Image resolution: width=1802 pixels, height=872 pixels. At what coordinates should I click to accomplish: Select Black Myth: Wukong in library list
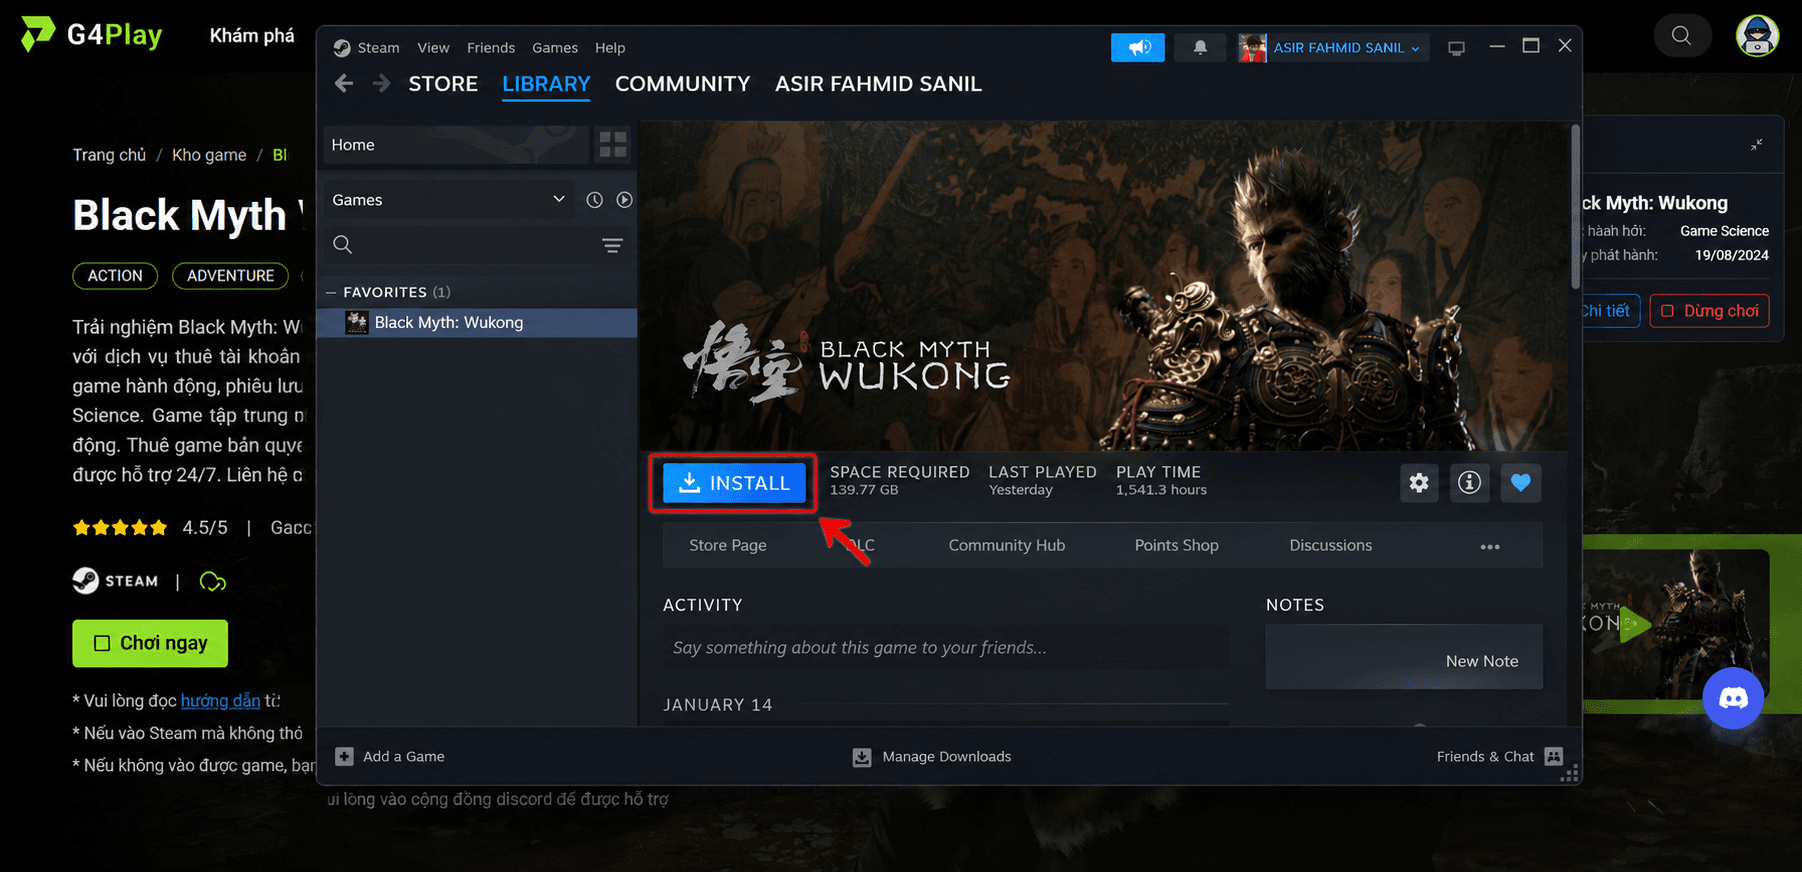coord(477,323)
